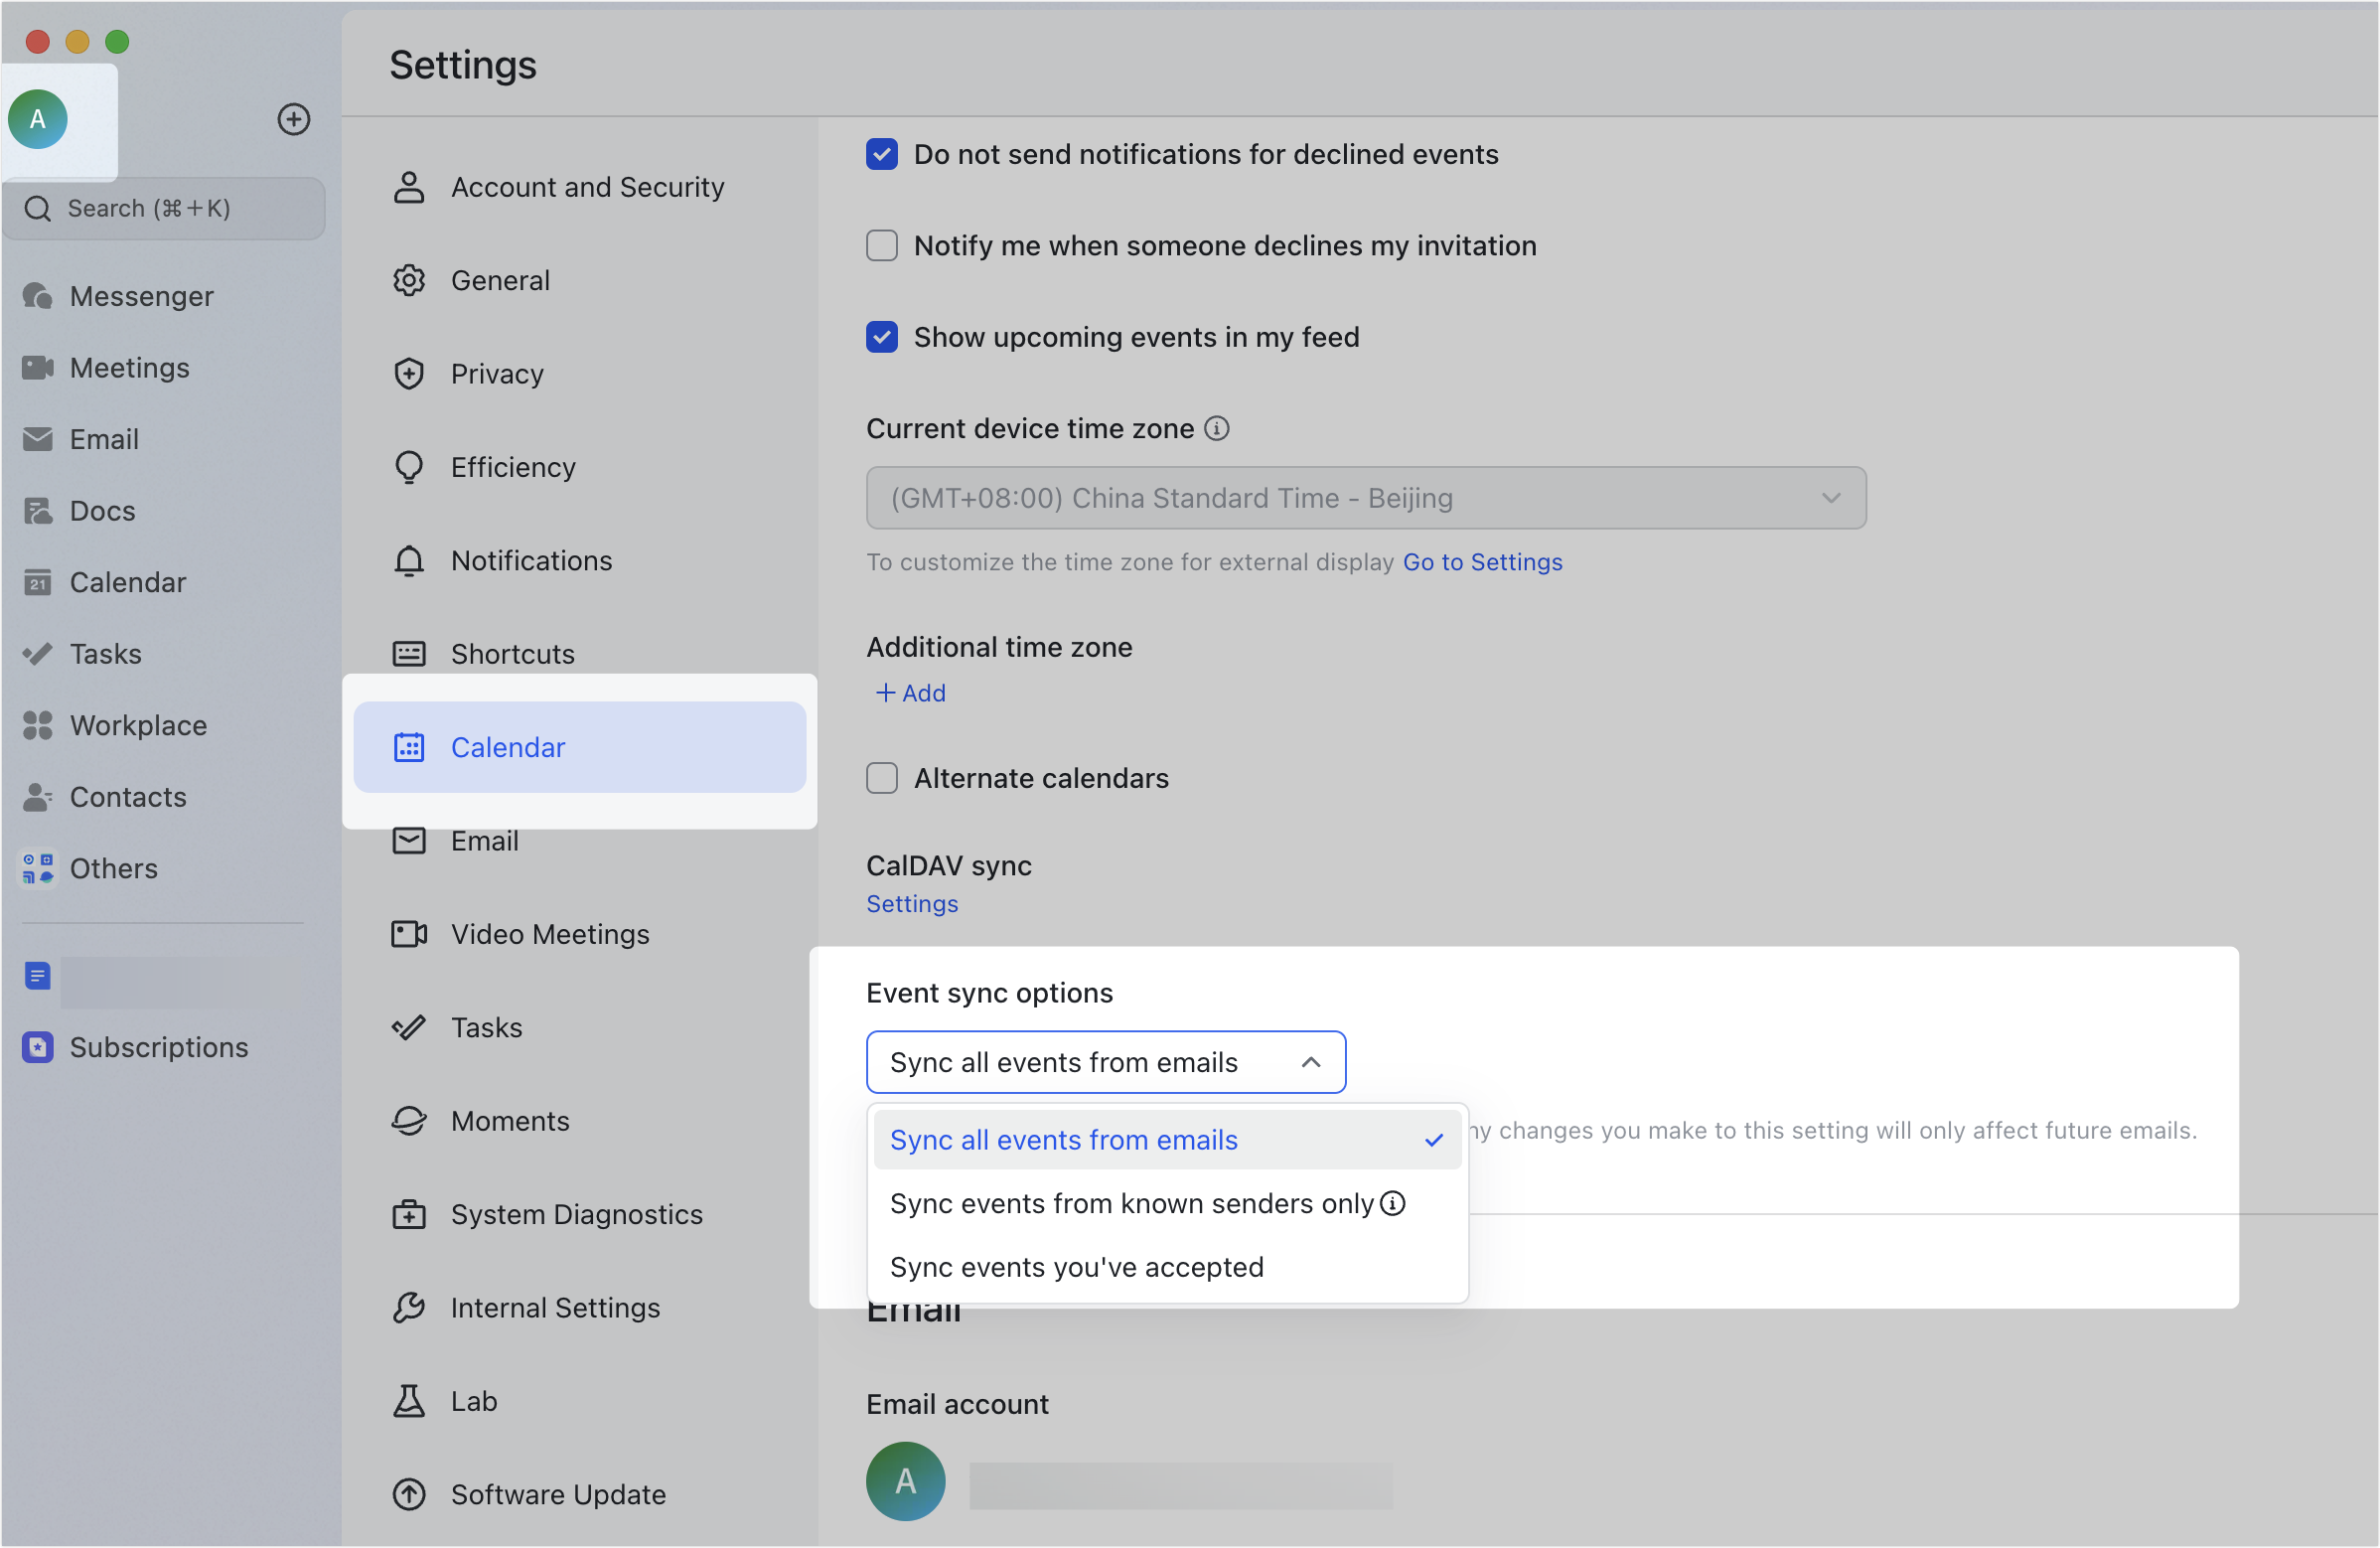The height and width of the screenshot is (1548, 2380).
Task: Open Docs in the left sidebar
Action: [78, 511]
